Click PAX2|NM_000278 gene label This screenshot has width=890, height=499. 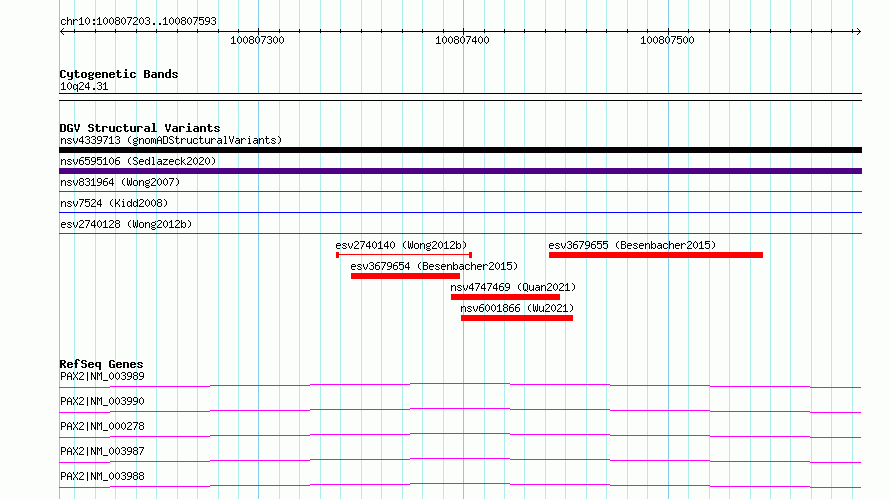pos(102,426)
